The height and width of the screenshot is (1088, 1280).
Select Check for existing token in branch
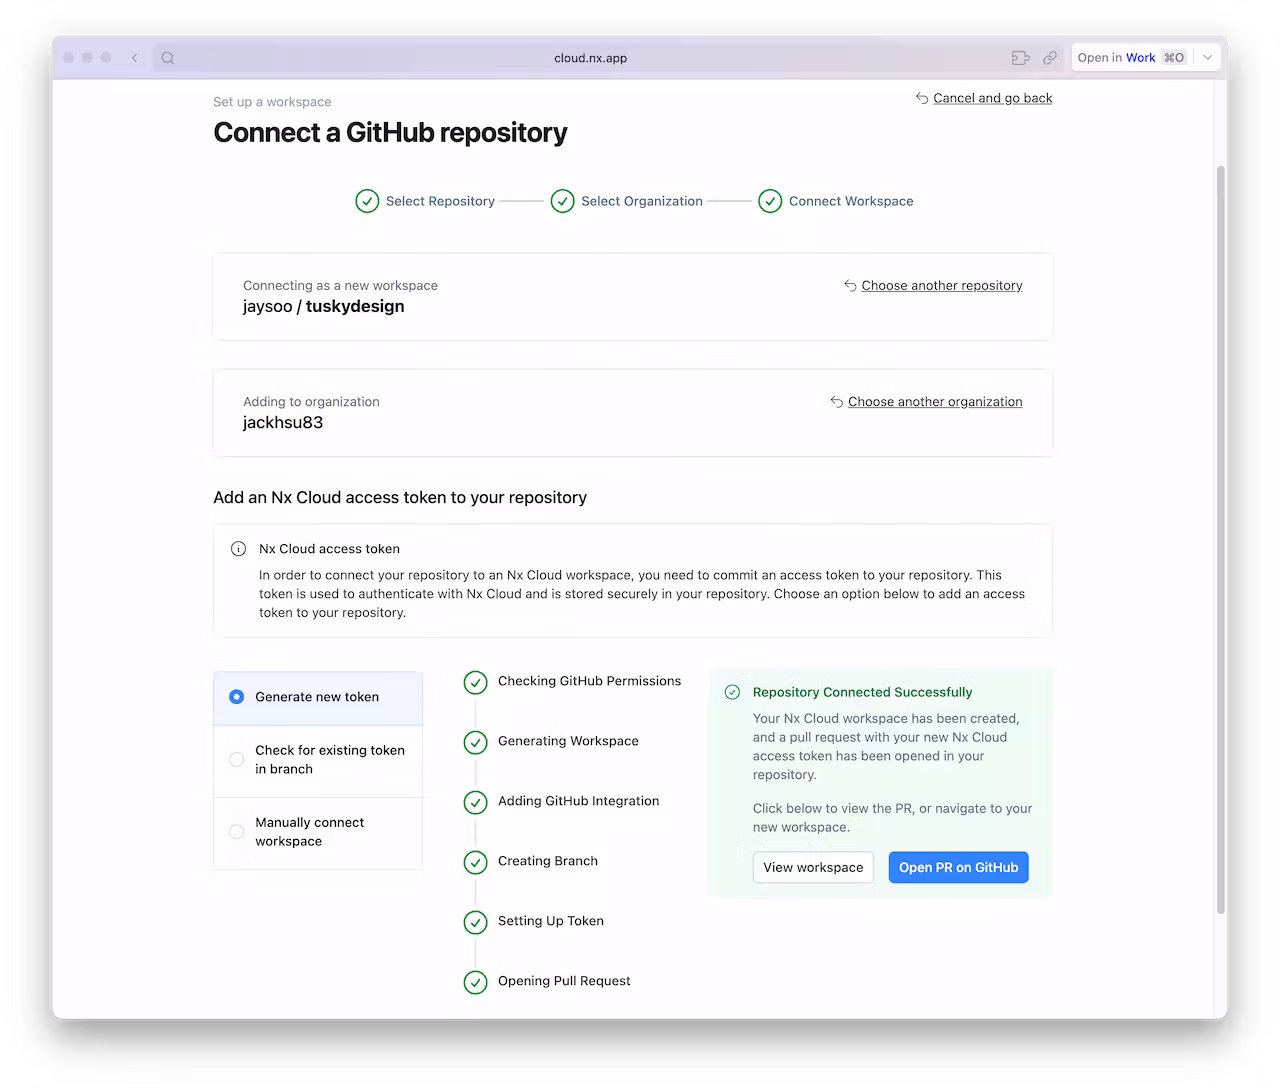(x=237, y=760)
